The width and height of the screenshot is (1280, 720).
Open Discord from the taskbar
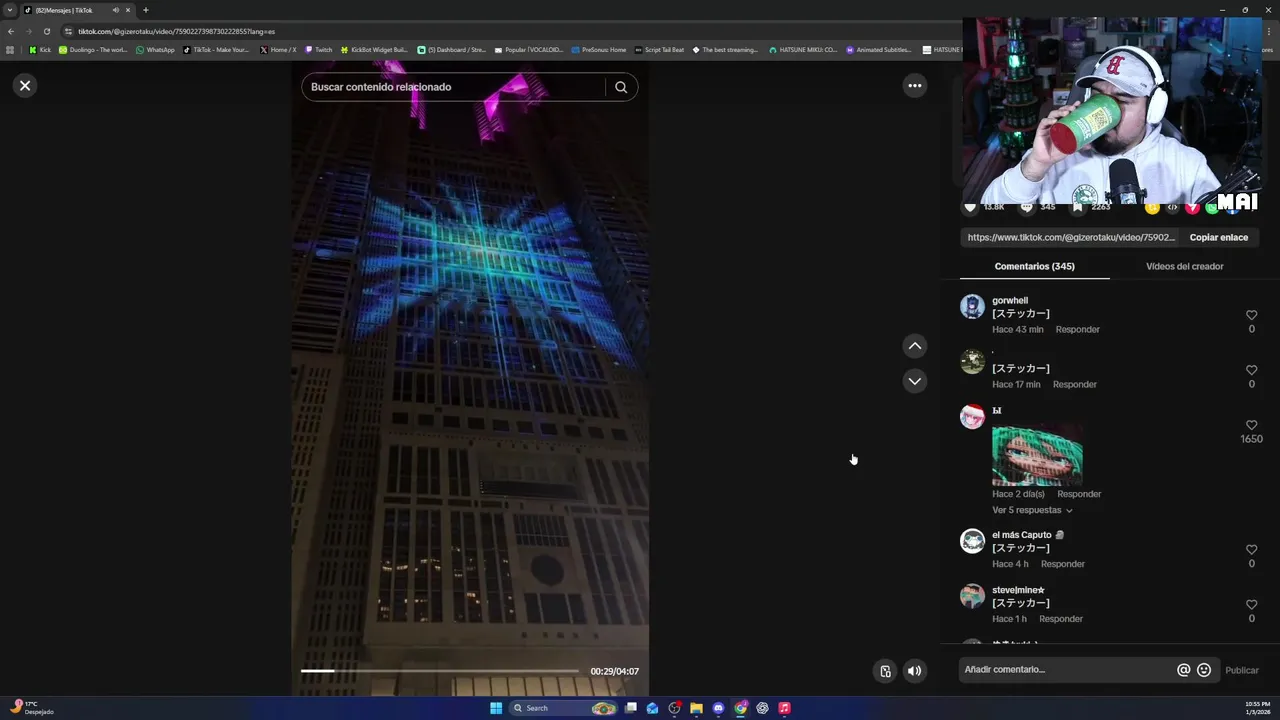(718, 708)
